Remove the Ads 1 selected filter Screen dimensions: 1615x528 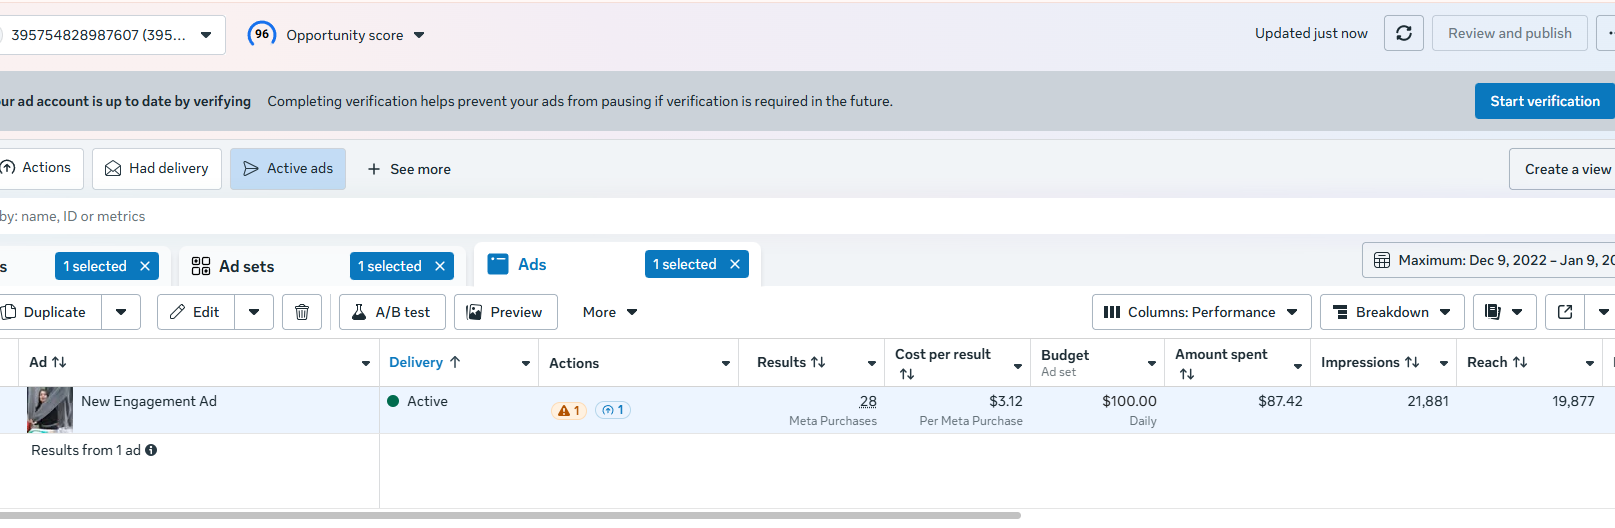pyautogui.click(x=735, y=264)
